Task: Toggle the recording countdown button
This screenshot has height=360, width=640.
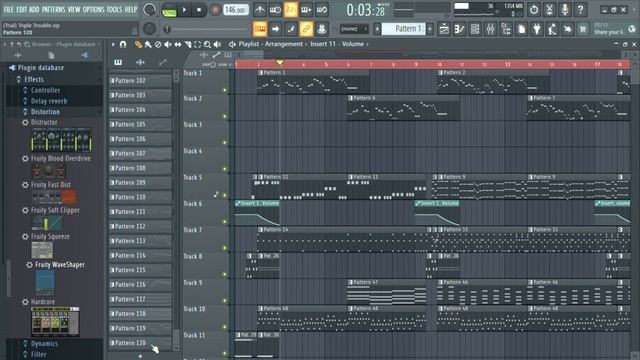Action: point(291,9)
